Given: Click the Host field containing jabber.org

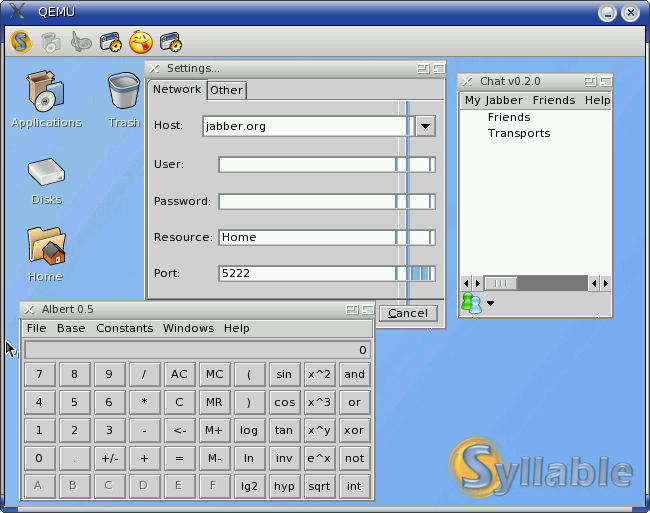Looking at the screenshot, I should coord(308,126).
